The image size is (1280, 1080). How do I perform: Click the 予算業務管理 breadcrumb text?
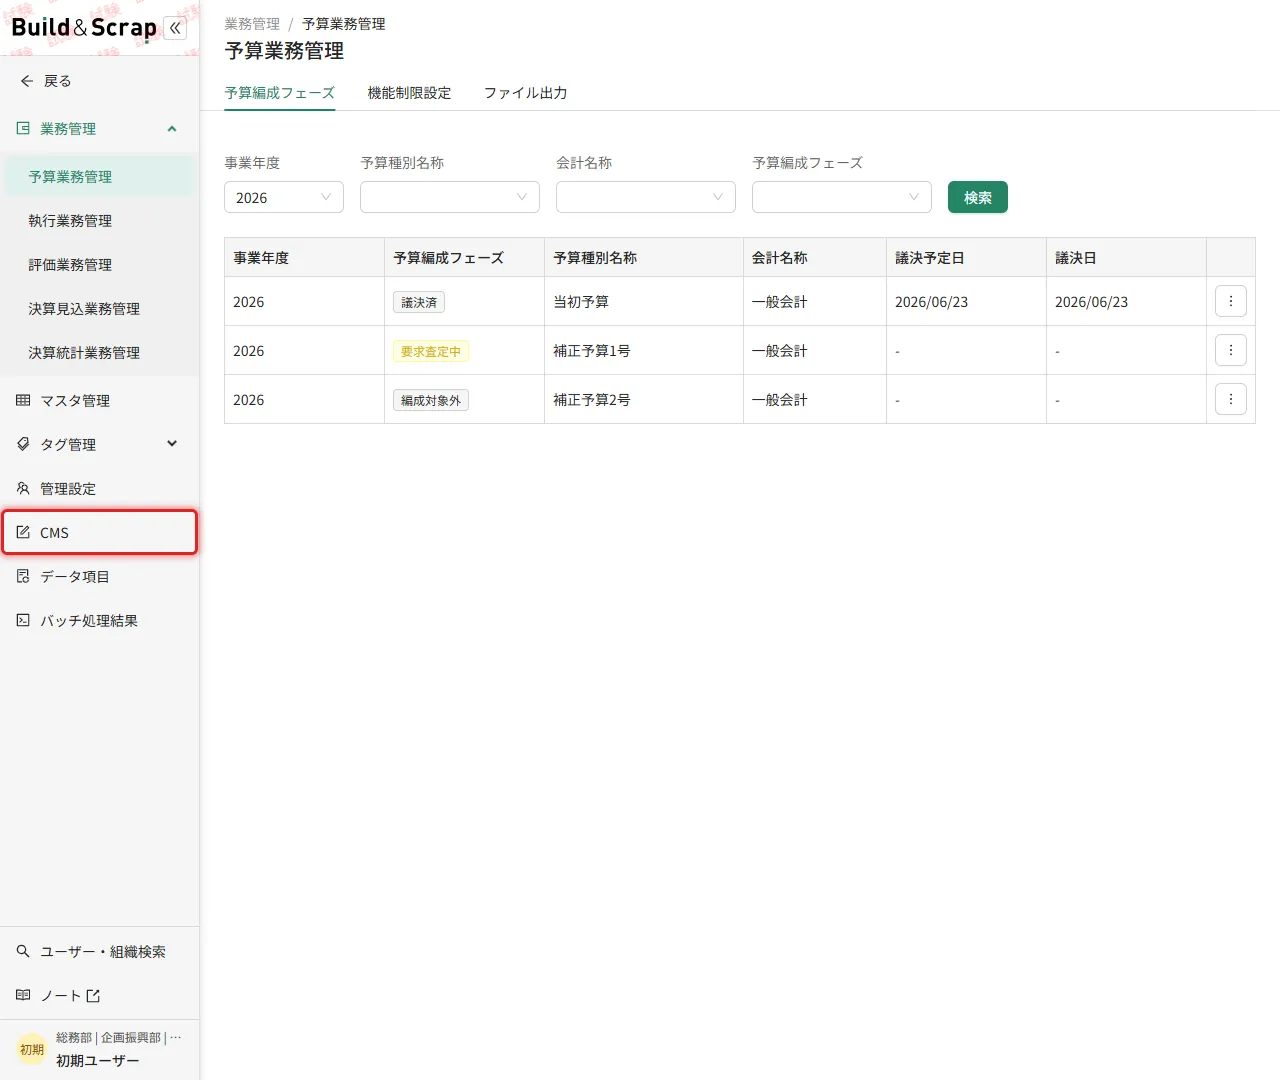(344, 24)
